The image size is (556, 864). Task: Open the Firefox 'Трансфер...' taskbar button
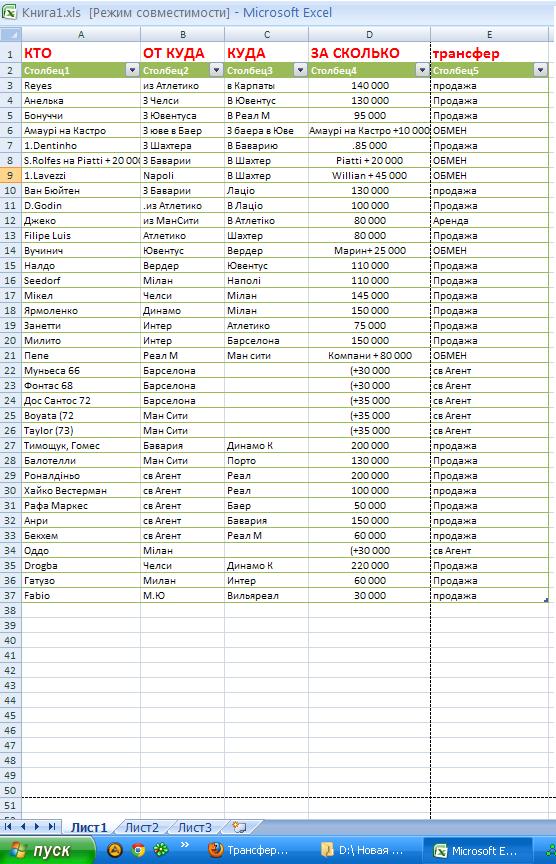click(x=249, y=850)
